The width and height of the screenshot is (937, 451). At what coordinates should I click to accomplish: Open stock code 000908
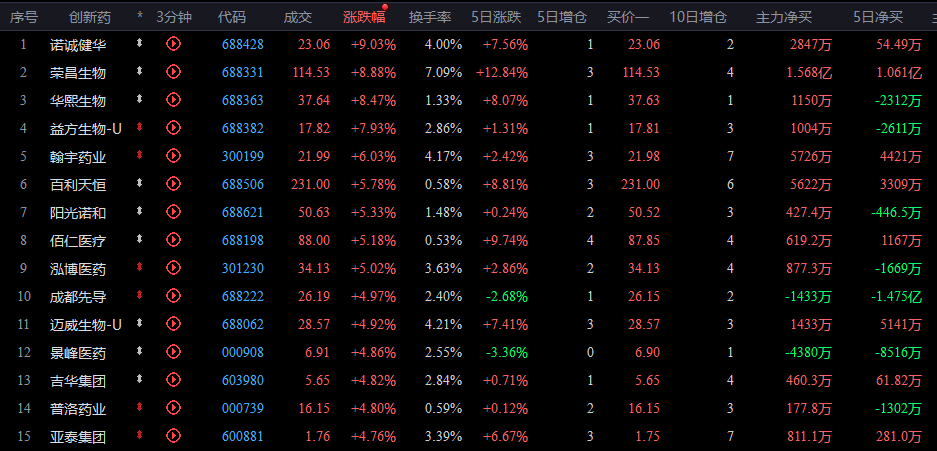point(243,353)
